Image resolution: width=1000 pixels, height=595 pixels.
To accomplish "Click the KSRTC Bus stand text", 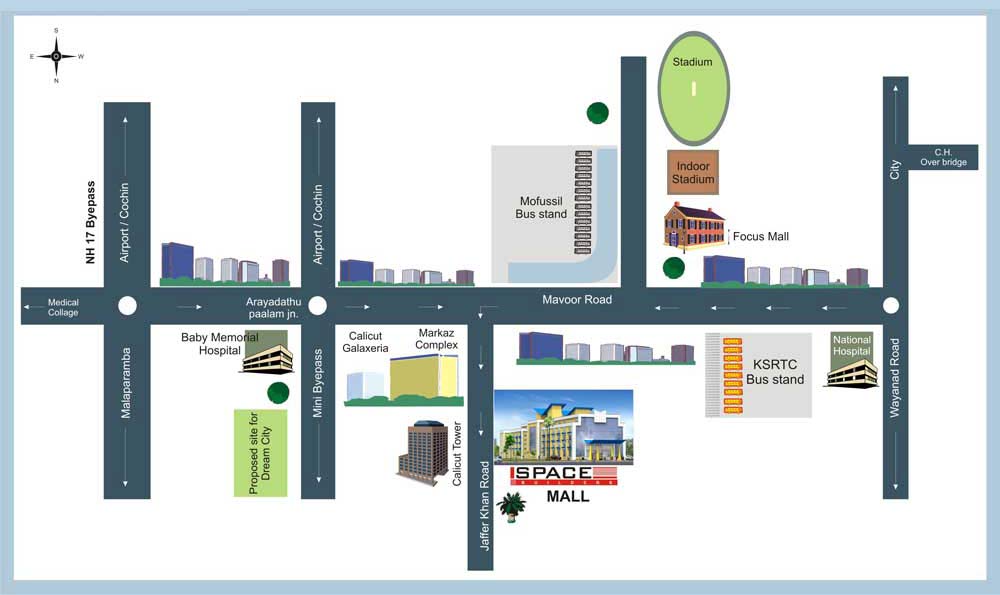I will coord(775,372).
